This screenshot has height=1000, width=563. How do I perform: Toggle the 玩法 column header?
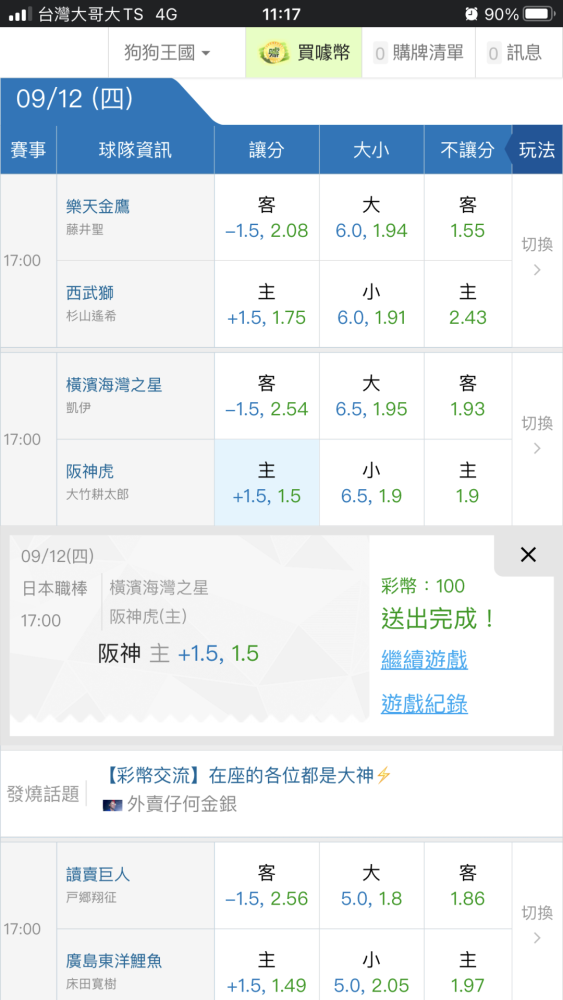coord(534,150)
